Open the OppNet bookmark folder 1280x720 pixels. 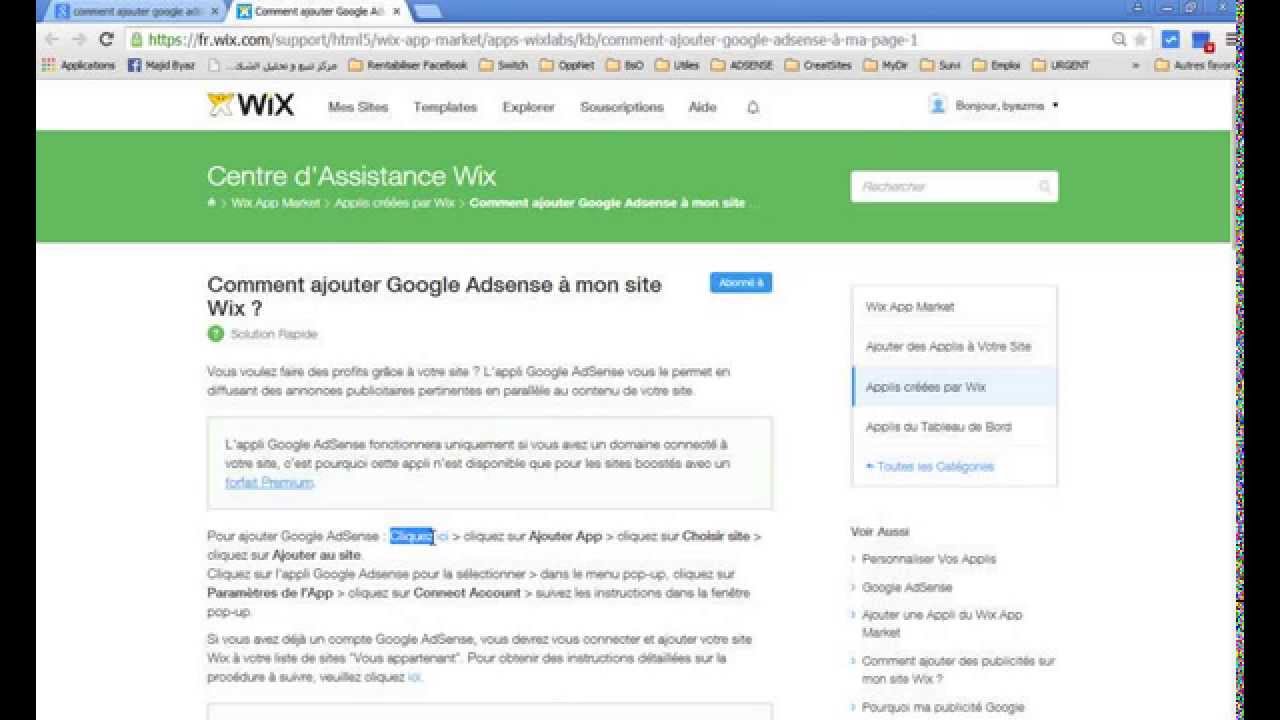(x=566, y=65)
